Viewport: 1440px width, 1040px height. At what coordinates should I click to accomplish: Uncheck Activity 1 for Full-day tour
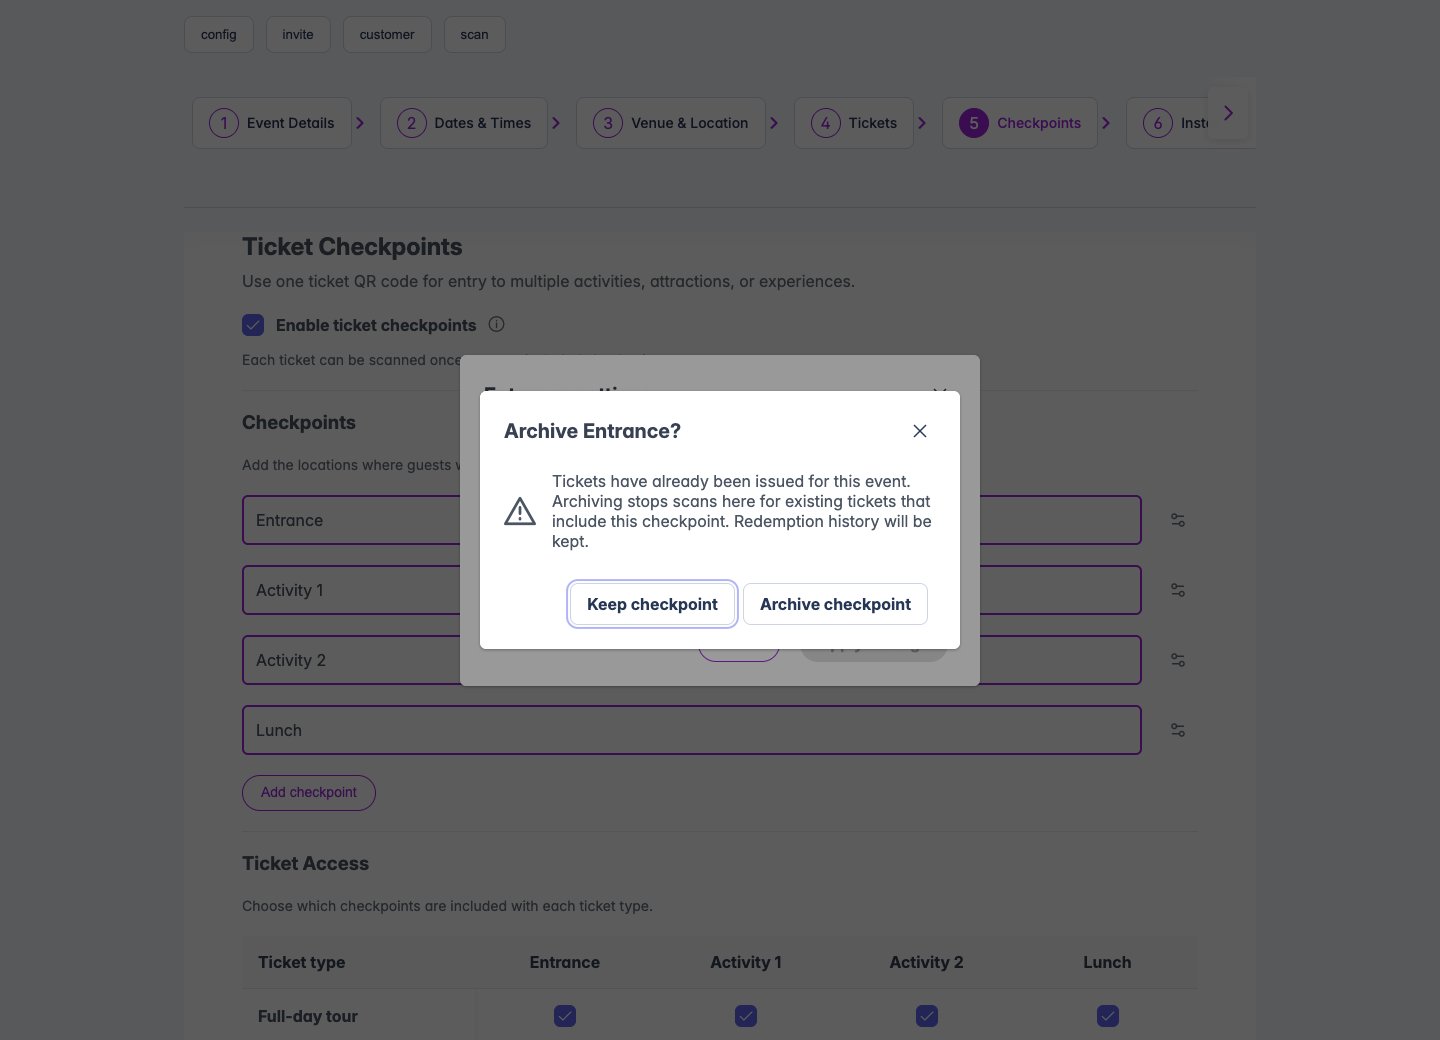click(x=746, y=1016)
